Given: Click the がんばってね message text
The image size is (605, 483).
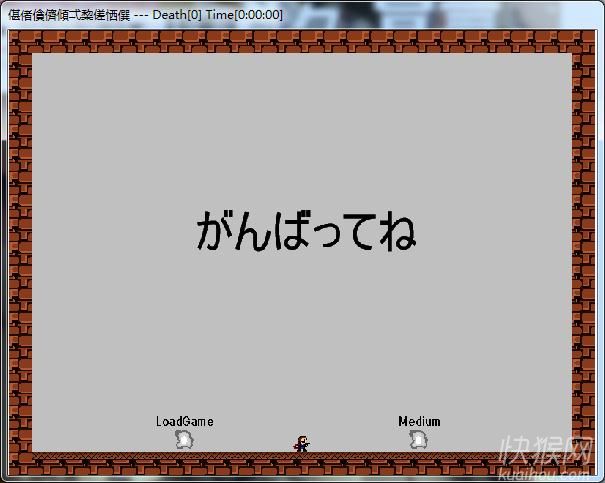Looking at the screenshot, I should click(x=305, y=231).
